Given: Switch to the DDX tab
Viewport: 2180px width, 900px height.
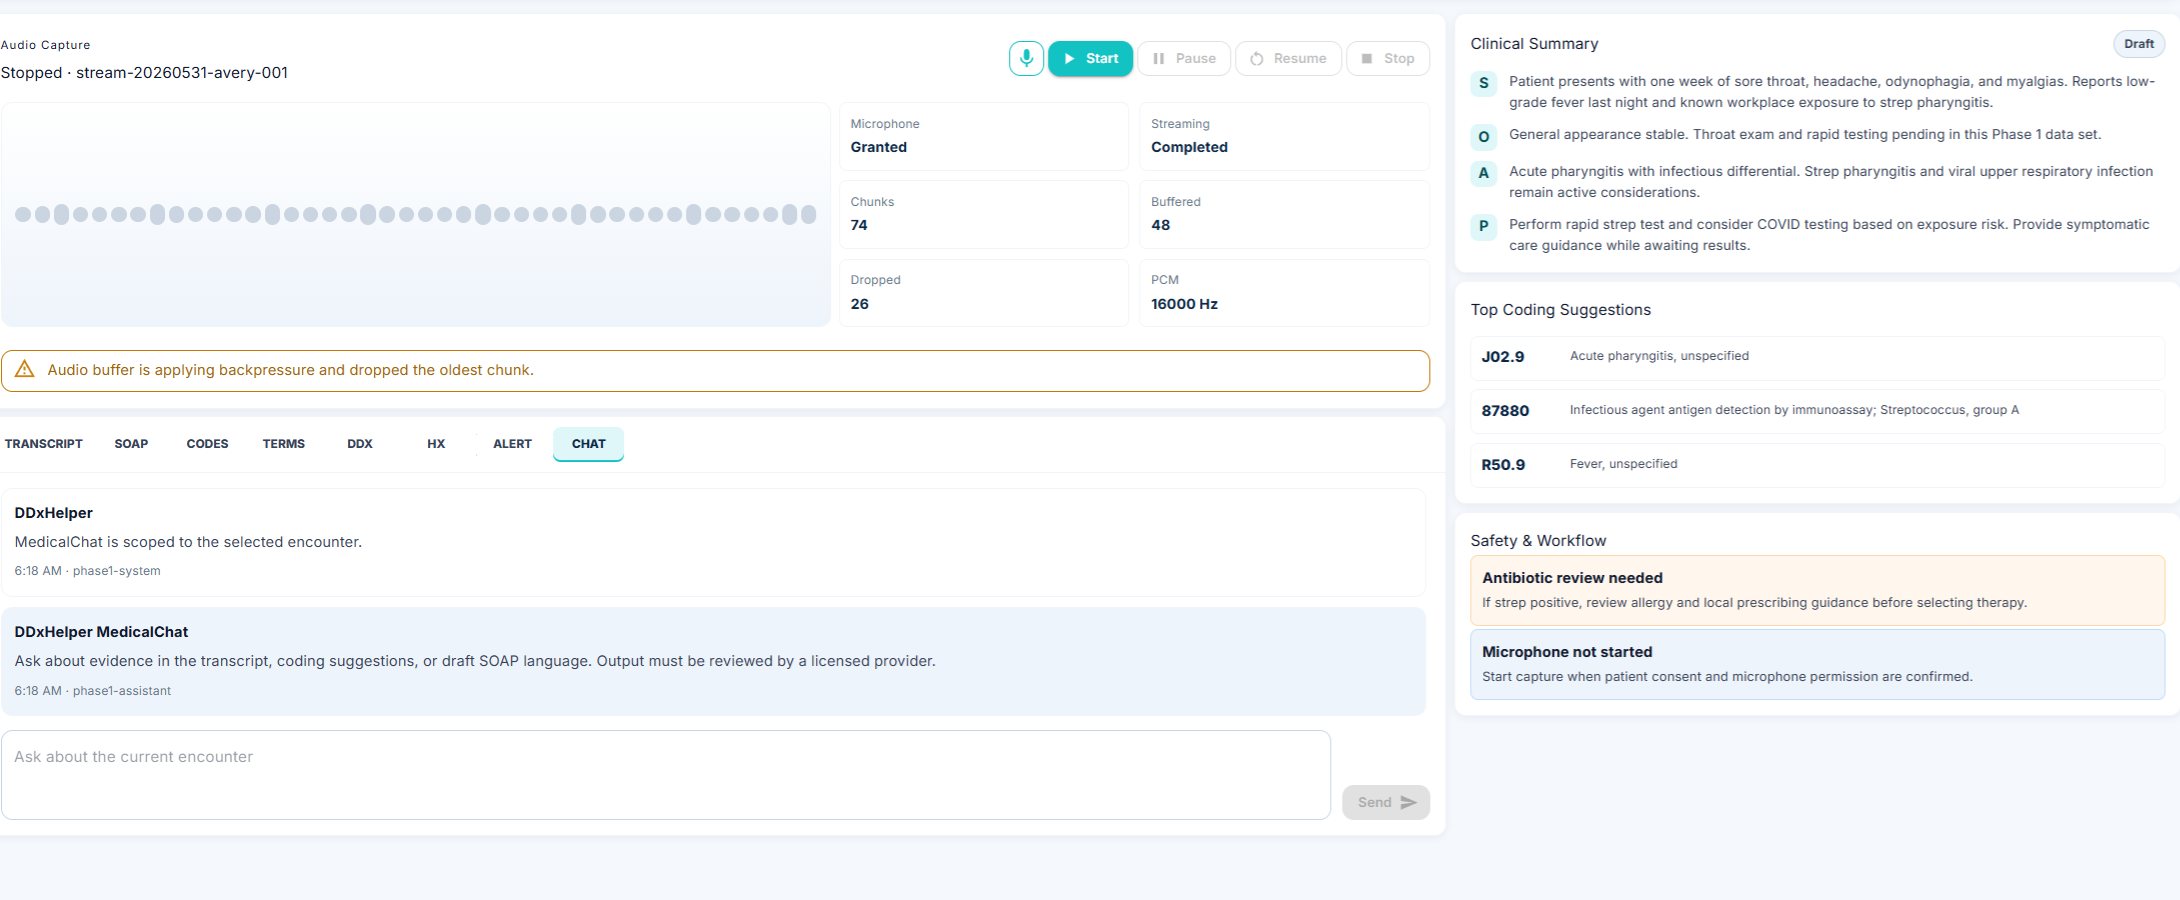Looking at the screenshot, I should click(360, 444).
